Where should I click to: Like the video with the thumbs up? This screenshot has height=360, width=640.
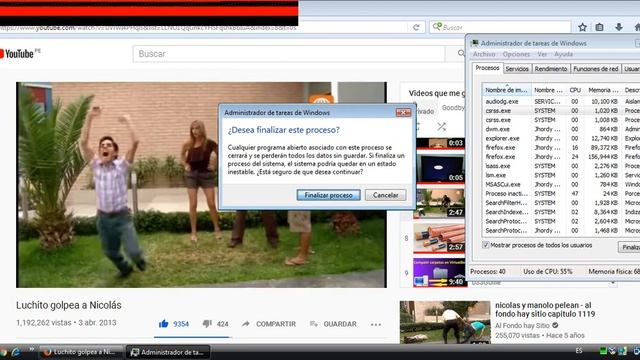click(x=164, y=324)
